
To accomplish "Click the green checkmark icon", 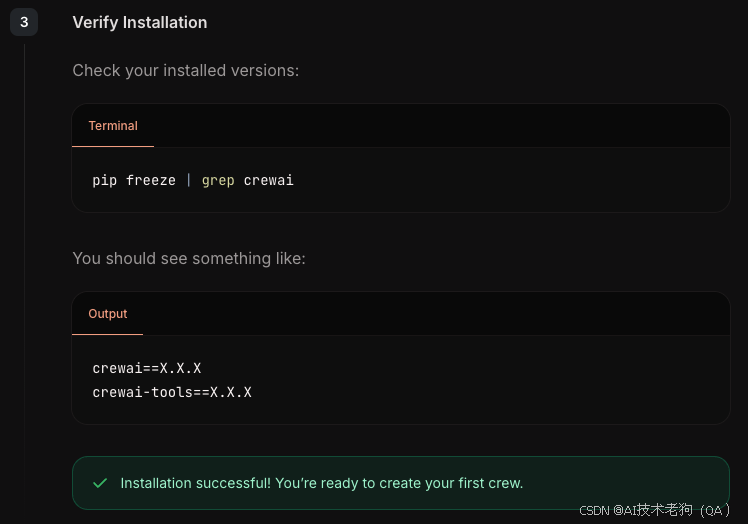I will (x=100, y=483).
